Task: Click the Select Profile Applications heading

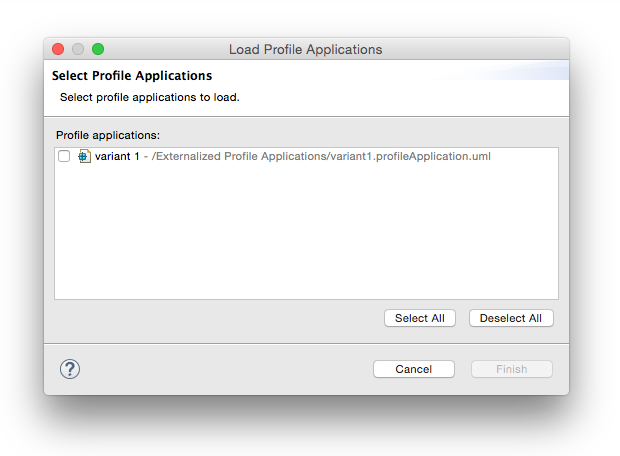Action: tap(132, 76)
